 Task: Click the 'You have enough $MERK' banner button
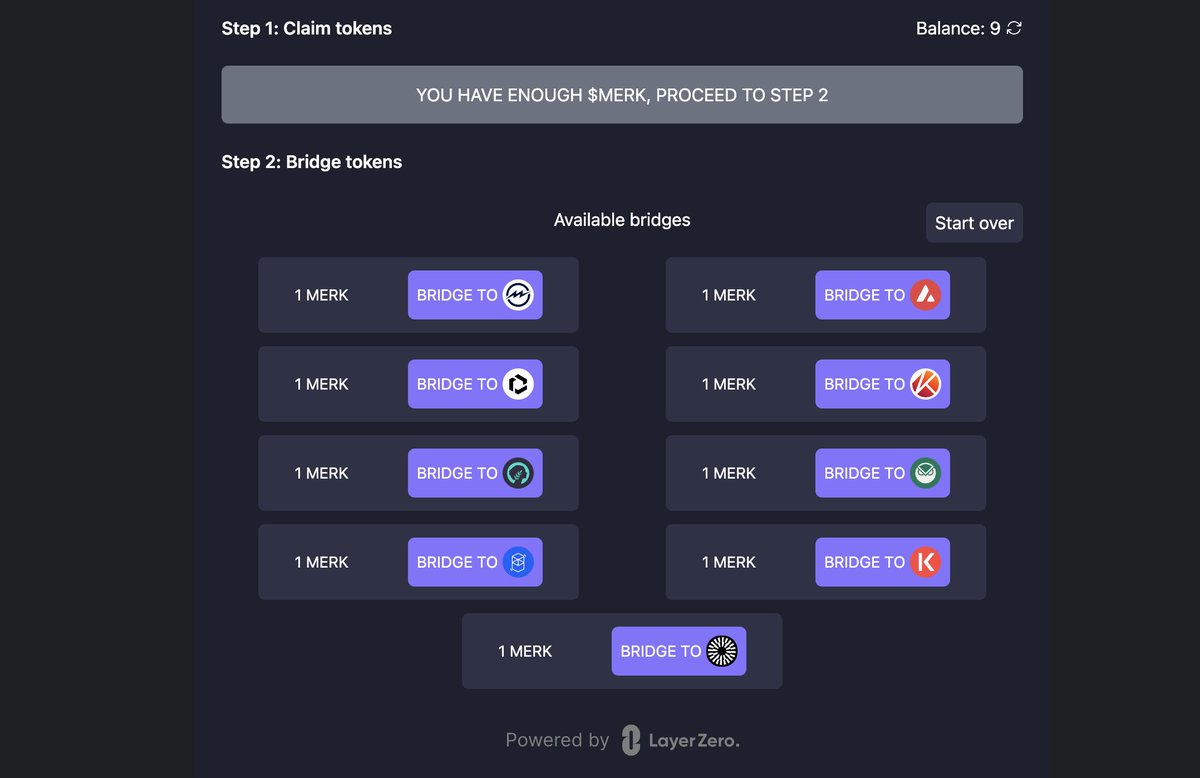coord(622,95)
